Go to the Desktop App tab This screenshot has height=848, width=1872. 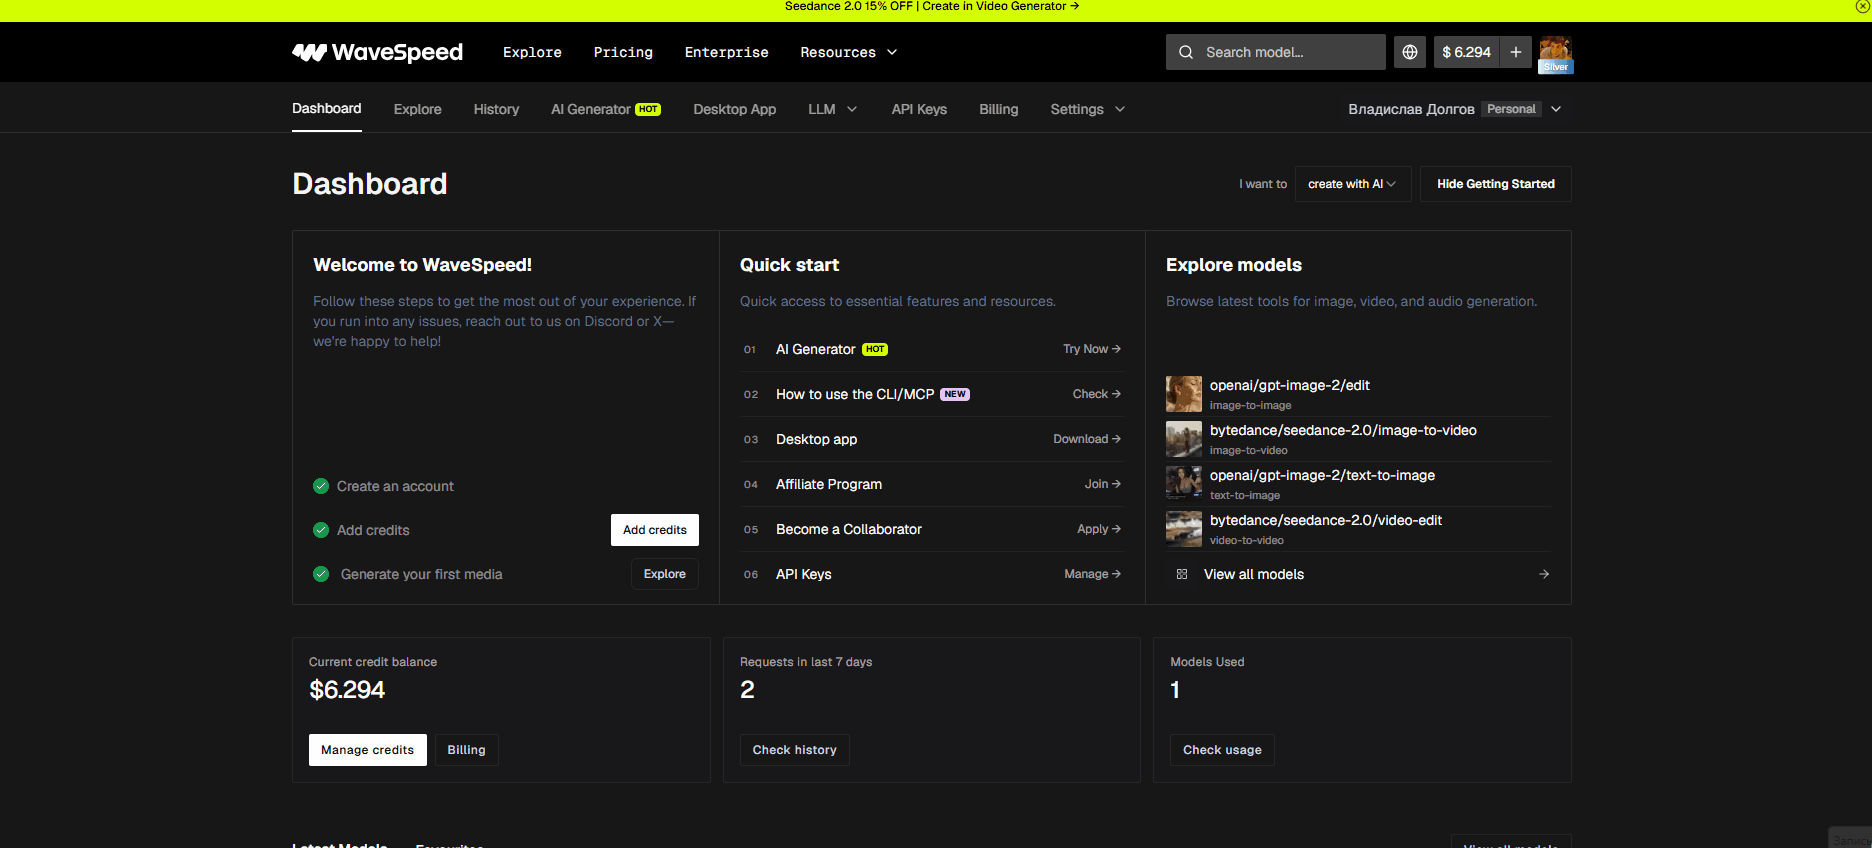click(735, 109)
